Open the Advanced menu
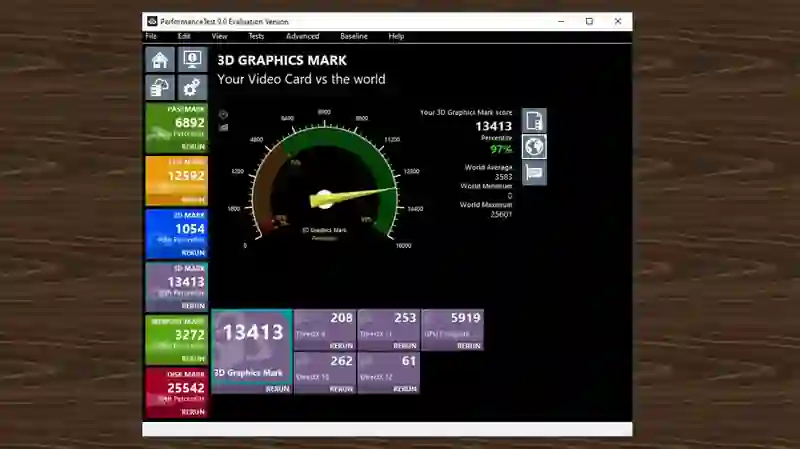The image size is (800, 449). tap(303, 36)
